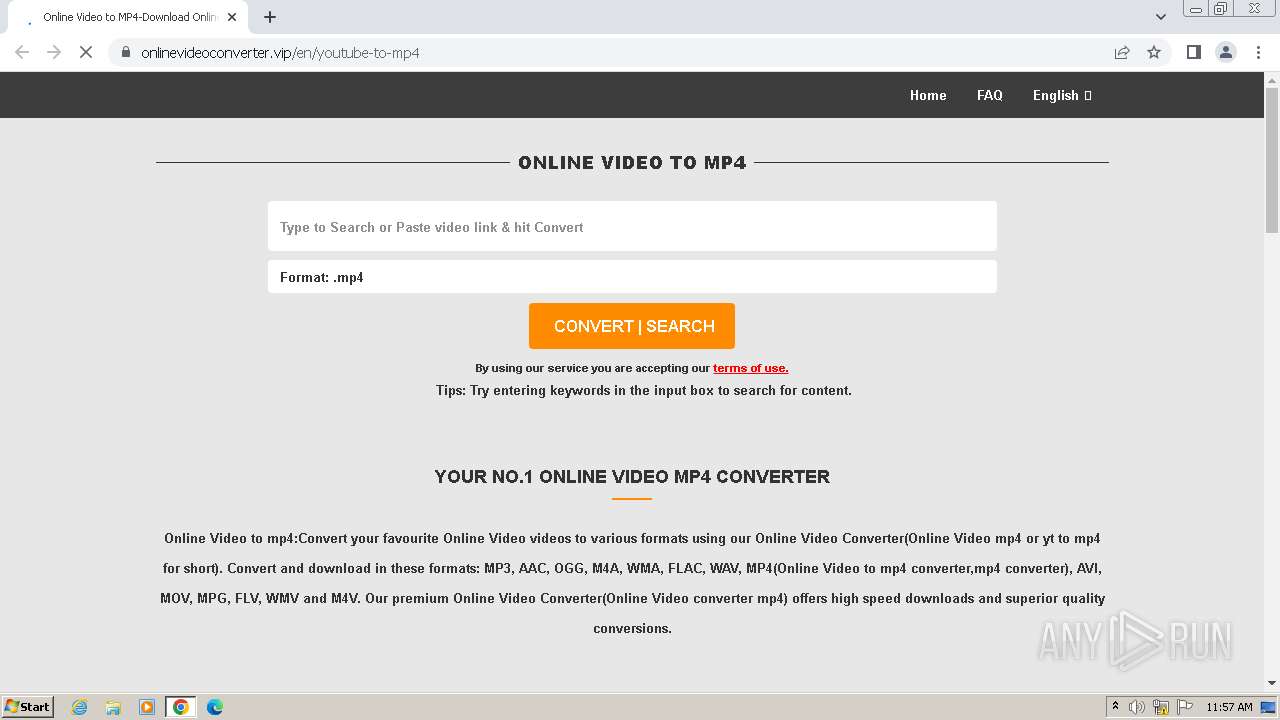This screenshot has height=720, width=1280.
Task: Launch Internet Explorer from the taskbar
Action: click(80, 707)
